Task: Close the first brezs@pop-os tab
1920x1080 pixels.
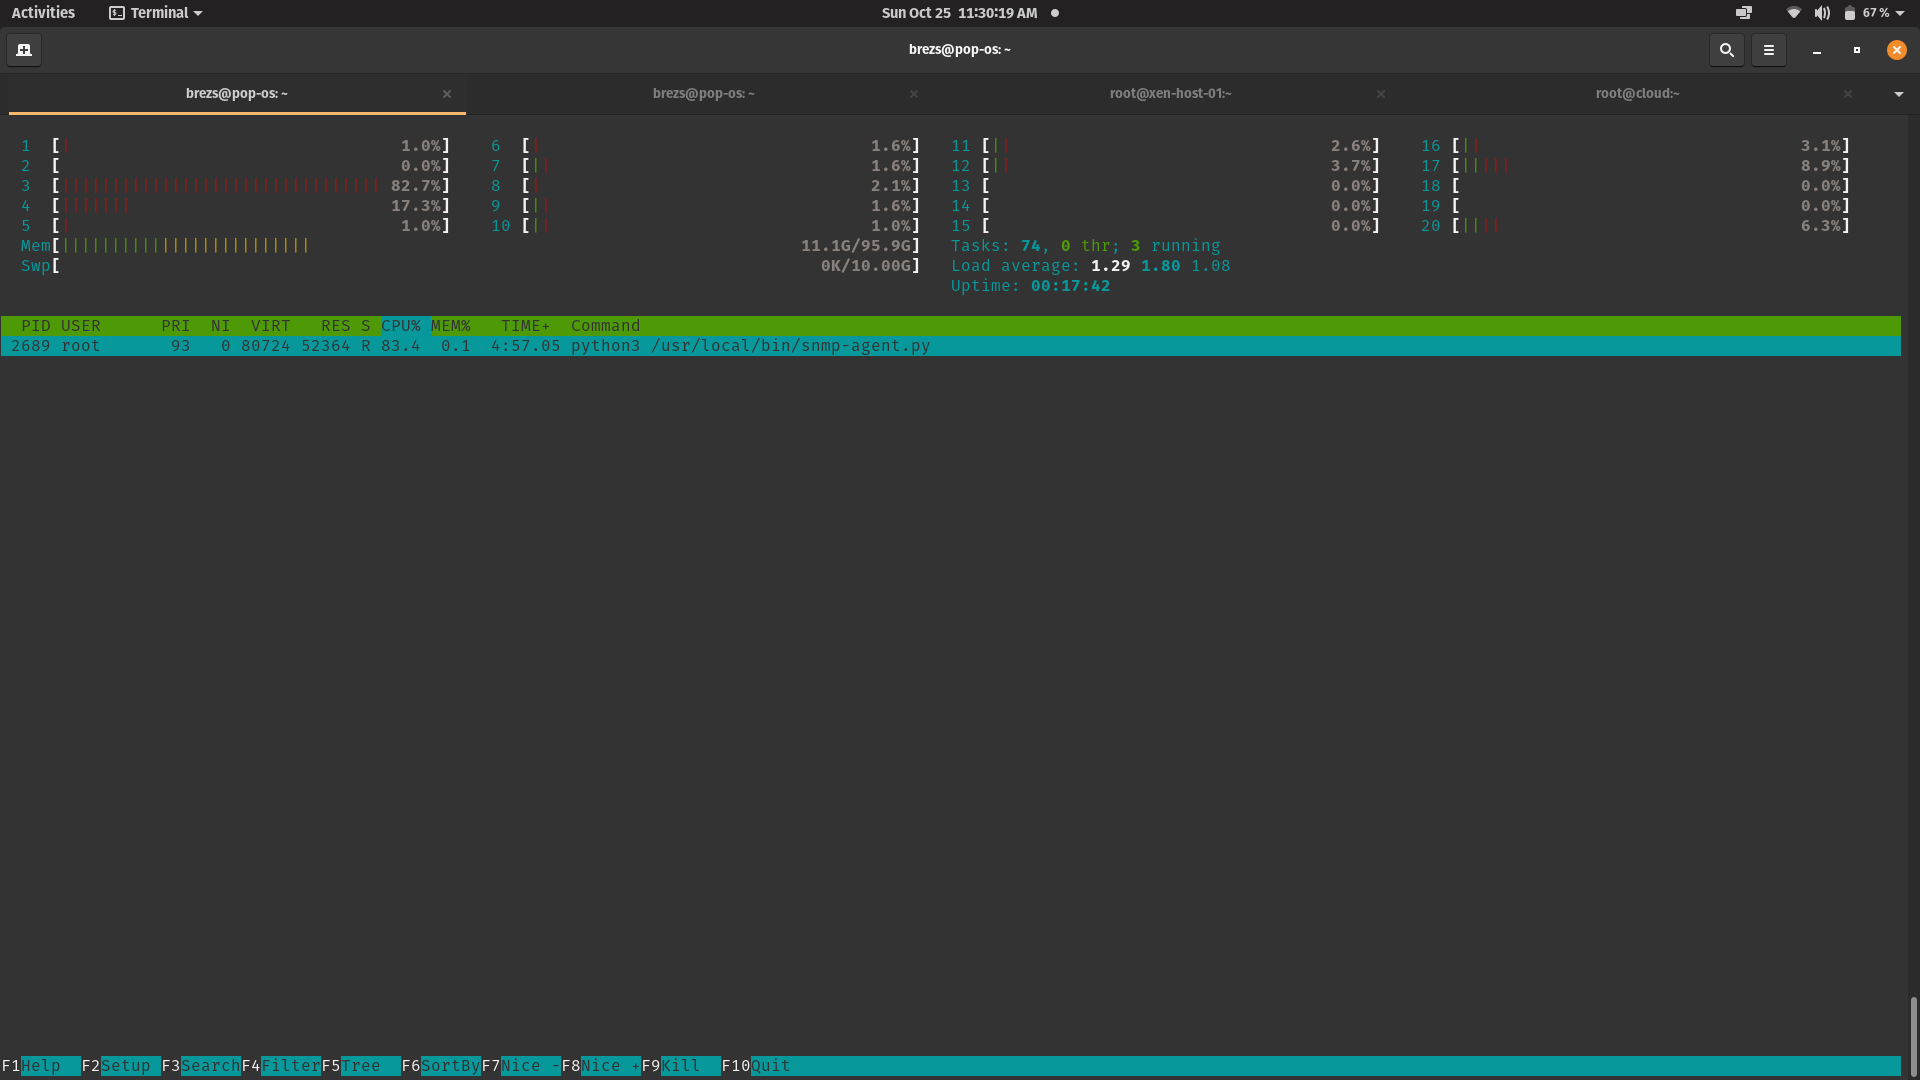Action: (447, 94)
